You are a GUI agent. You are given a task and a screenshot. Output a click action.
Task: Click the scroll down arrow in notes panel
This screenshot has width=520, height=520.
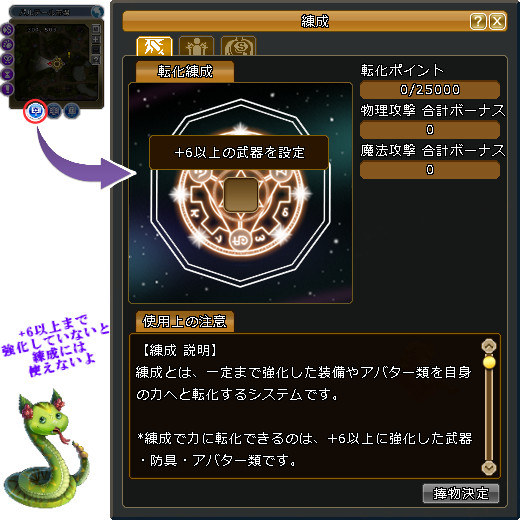pyautogui.click(x=489, y=468)
